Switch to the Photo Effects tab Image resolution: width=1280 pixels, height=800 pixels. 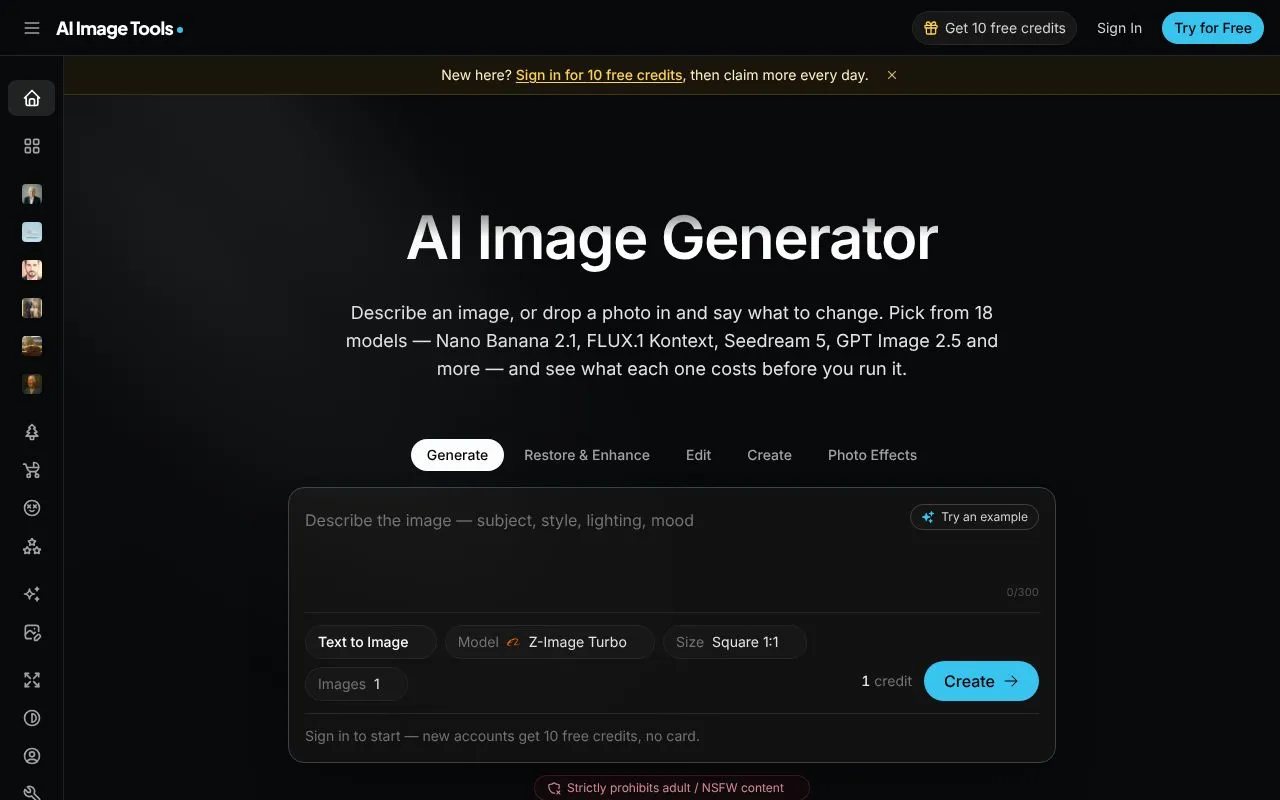pos(872,455)
